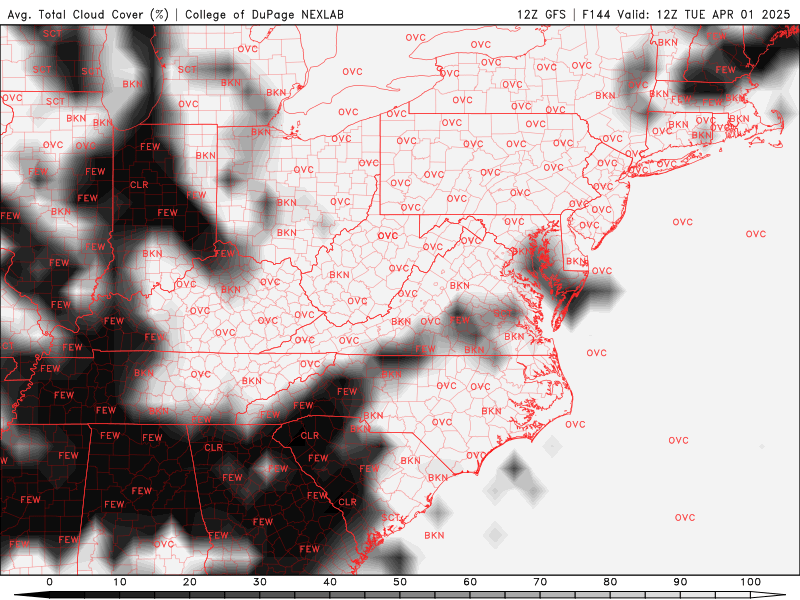Click the '50' value on the color scale
The image size is (800, 600).
pos(400,582)
